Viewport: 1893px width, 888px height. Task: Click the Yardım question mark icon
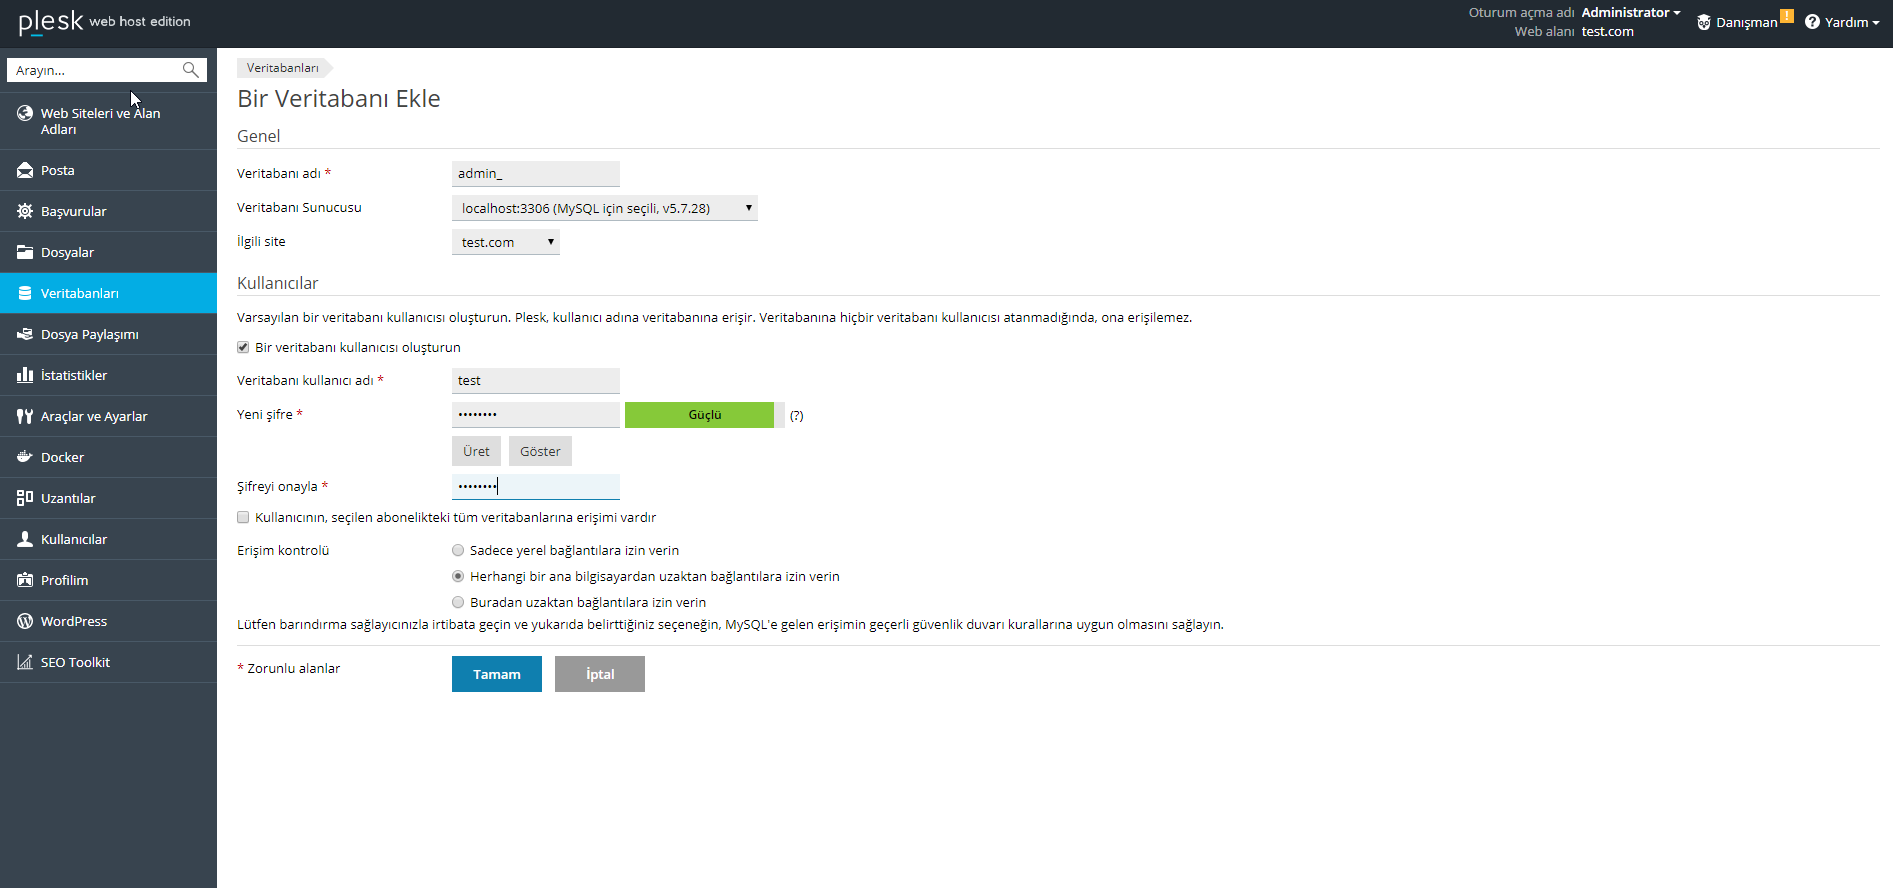point(1812,22)
